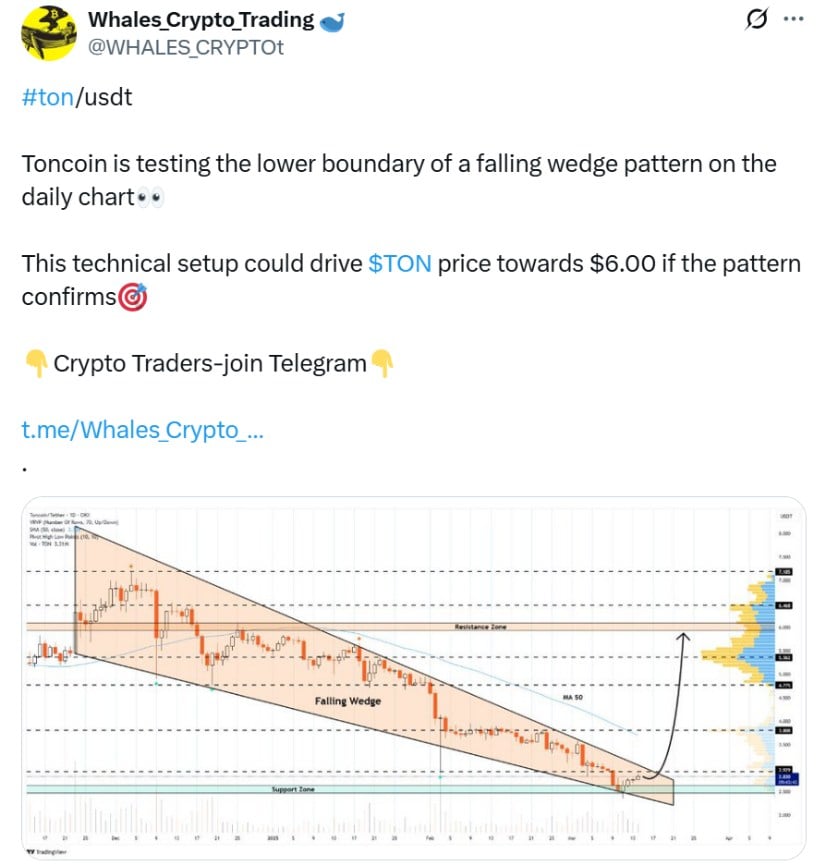This screenshot has width=825, height=865.
Task: Click the Support Zone label on chart
Action: click(x=293, y=789)
